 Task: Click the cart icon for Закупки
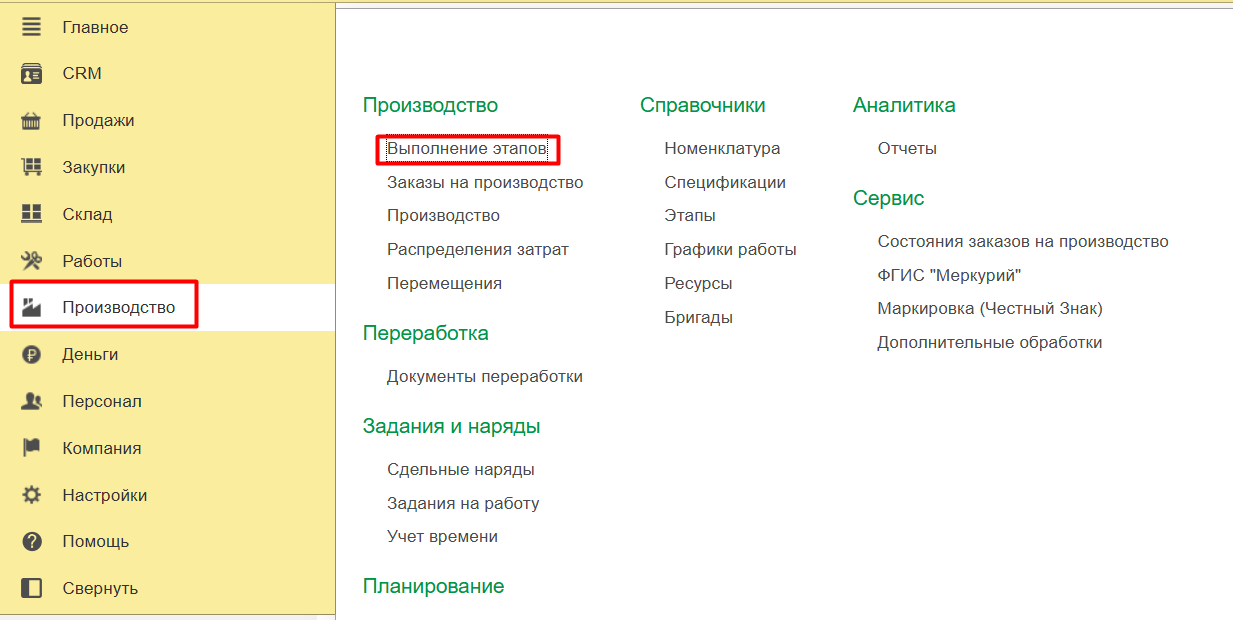click(32, 167)
